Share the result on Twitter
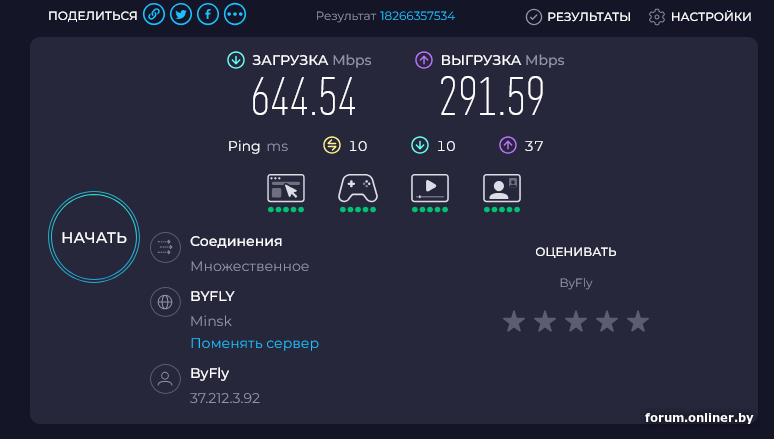This screenshot has height=439, width=774. [x=181, y=15]
